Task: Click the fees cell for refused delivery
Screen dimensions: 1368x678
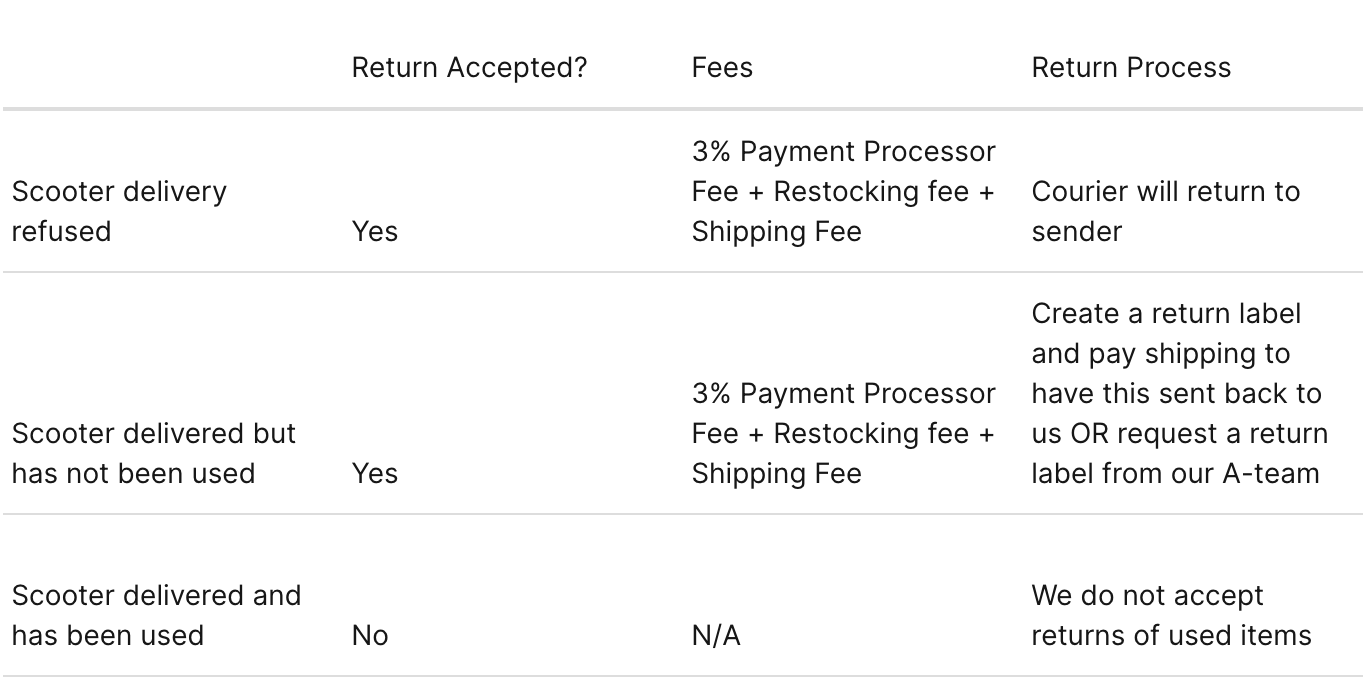Action: [x=843, y=191]
